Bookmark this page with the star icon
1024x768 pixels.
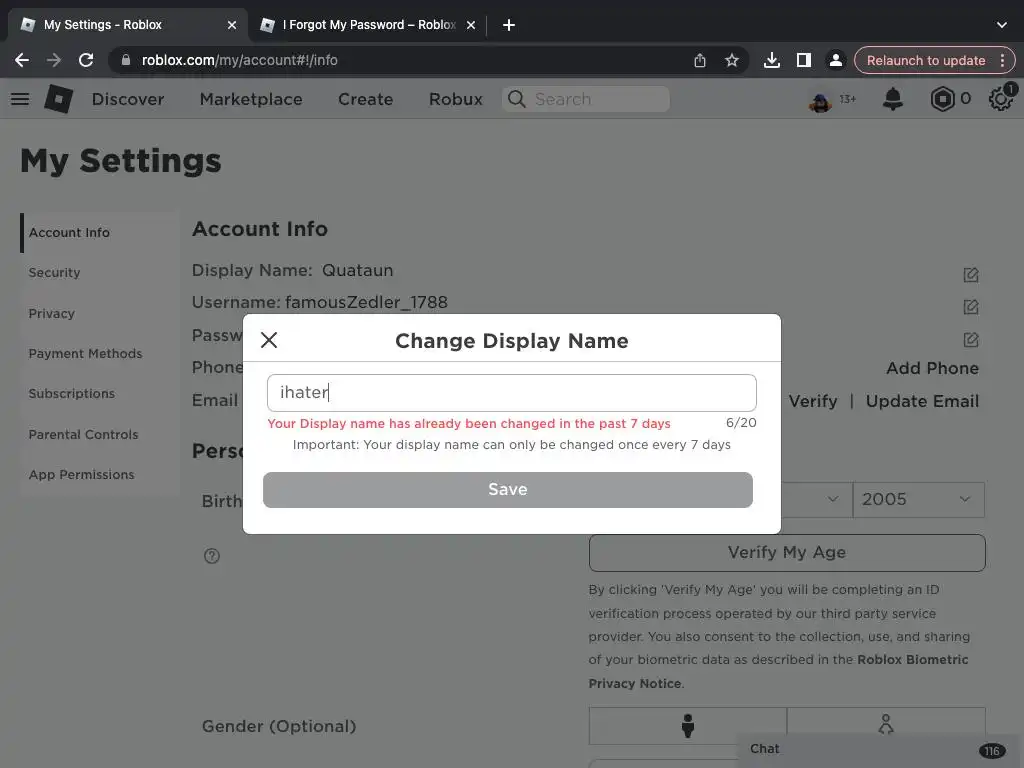(731, 60)
